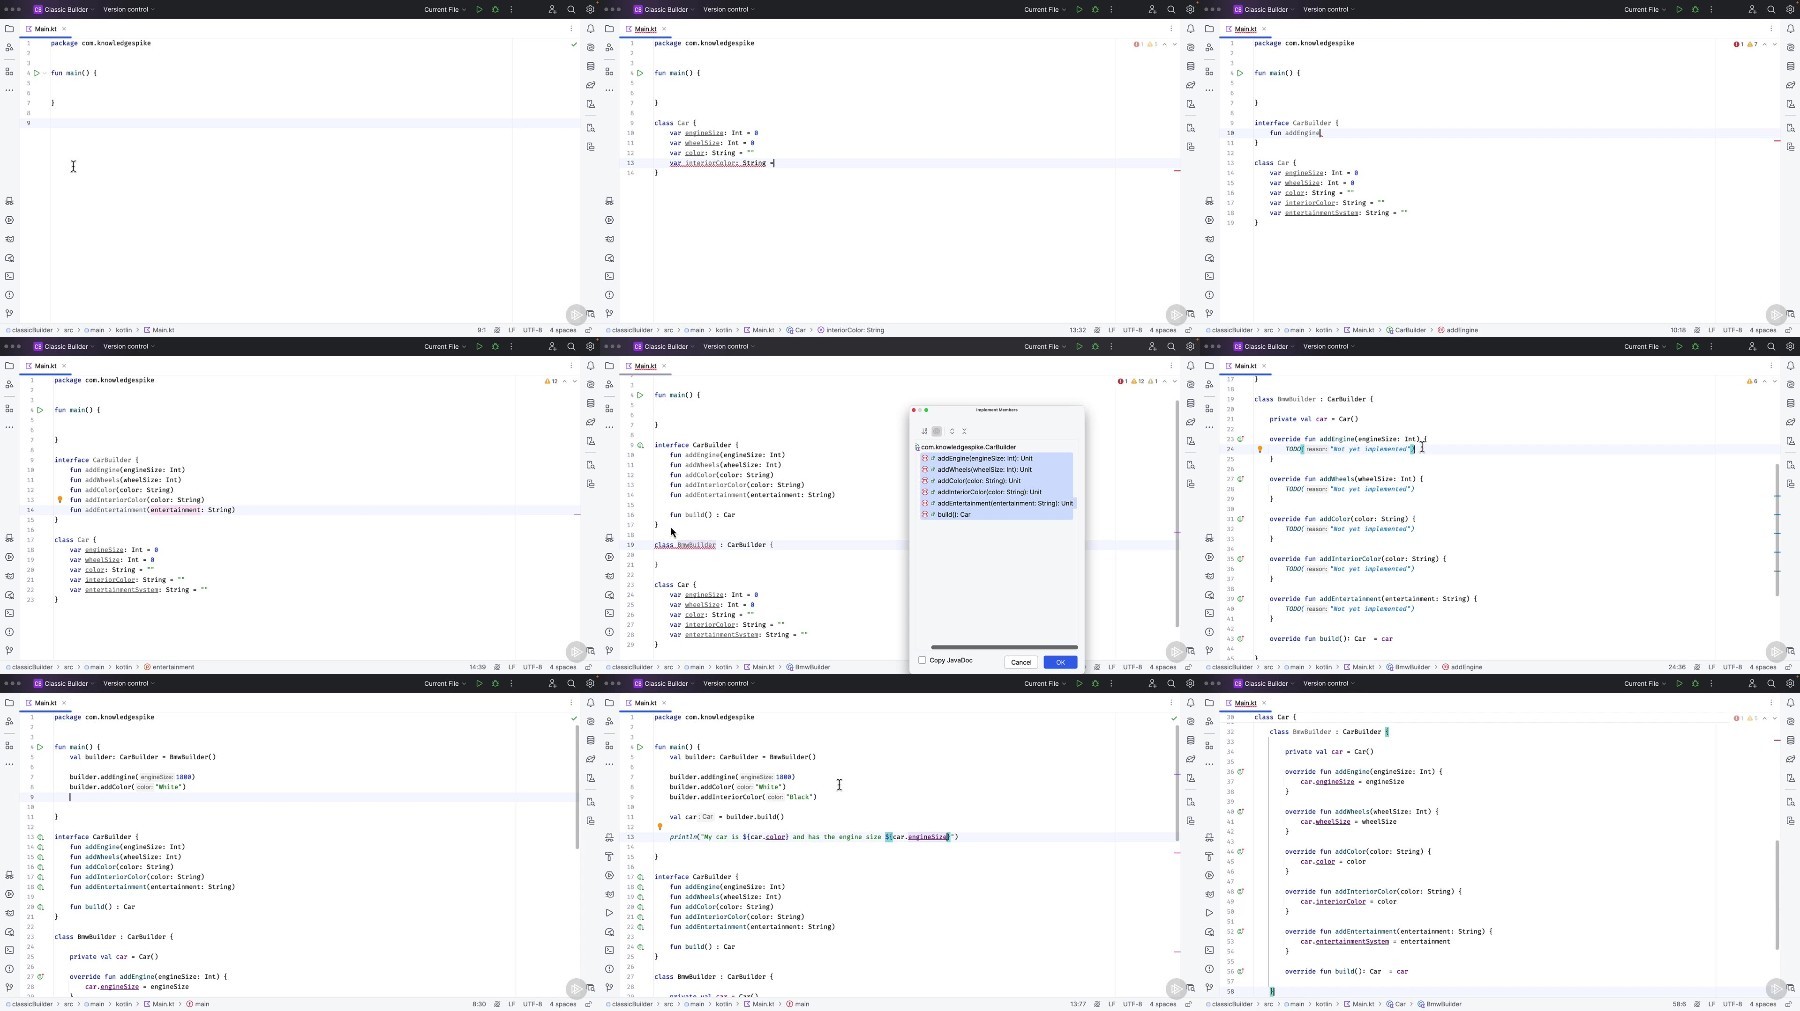Click horizontal scrollbar in Implement Members dialog
The height and width of the screenshot is (1011, 1800).
click(1004, 647)
